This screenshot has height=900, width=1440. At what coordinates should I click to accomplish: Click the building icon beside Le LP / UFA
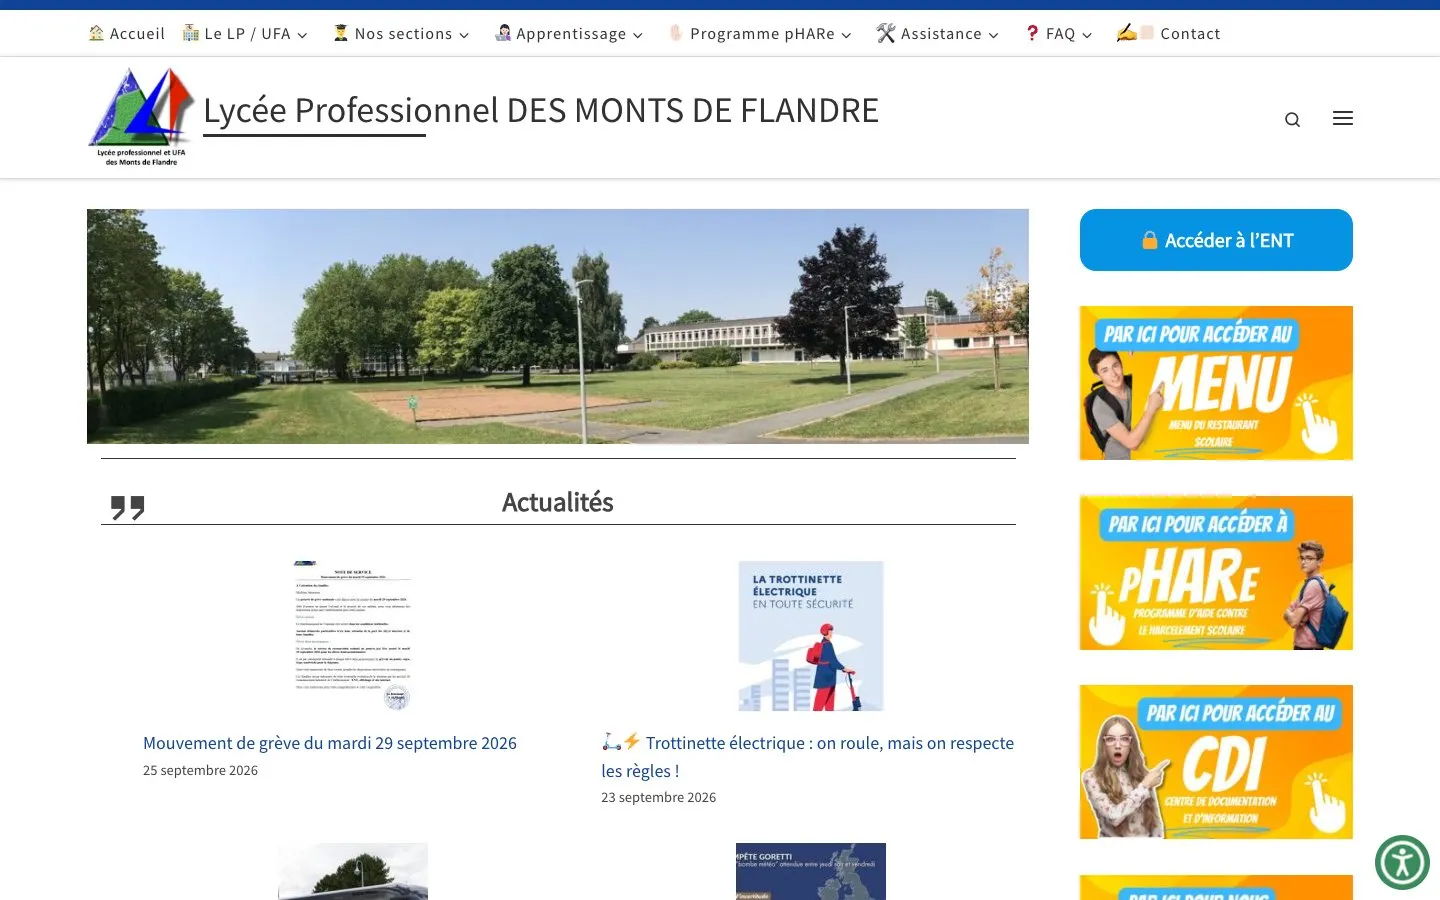pos(191,33)
